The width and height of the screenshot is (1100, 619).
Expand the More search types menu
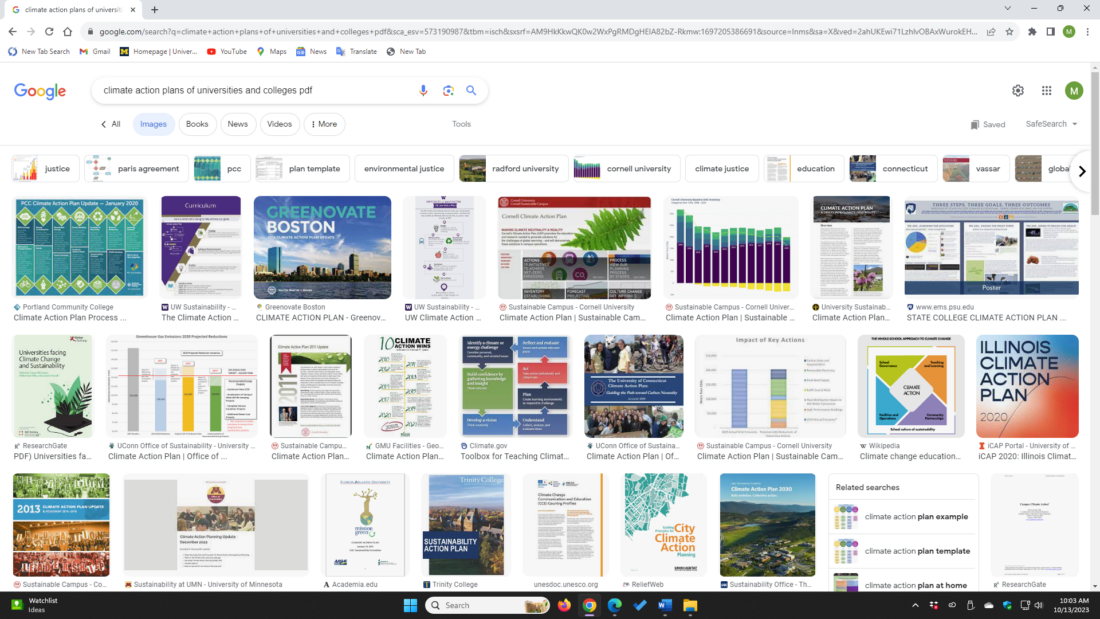pos(324,124)
